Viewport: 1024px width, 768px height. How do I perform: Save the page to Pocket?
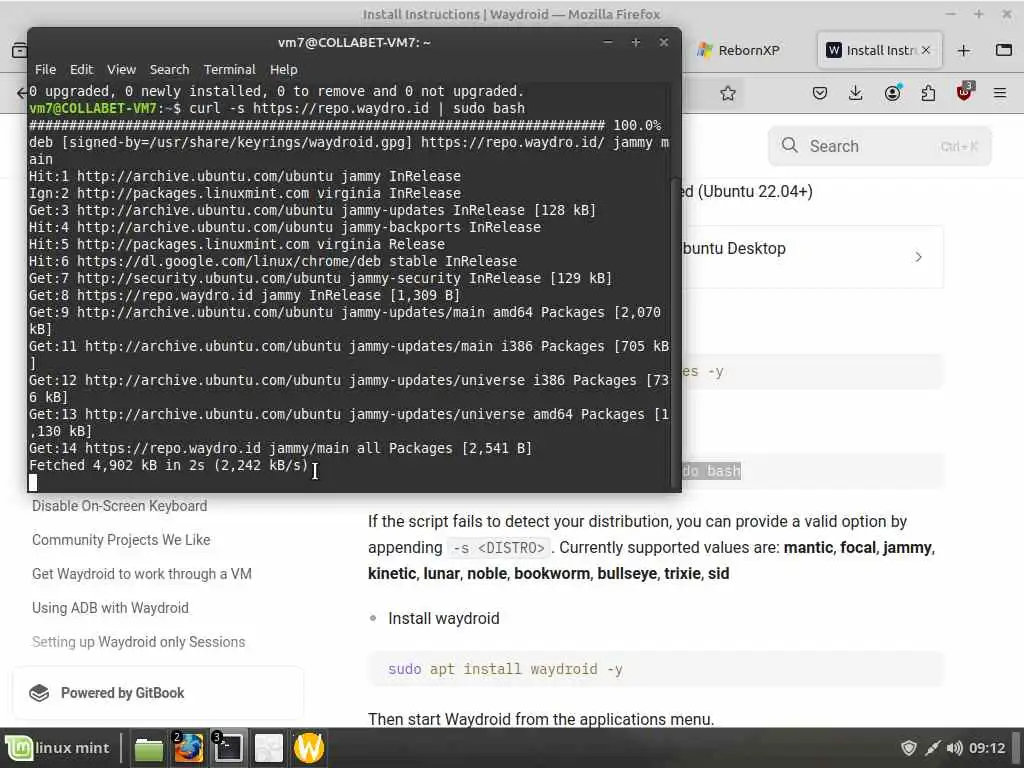(x=820, y=93)
